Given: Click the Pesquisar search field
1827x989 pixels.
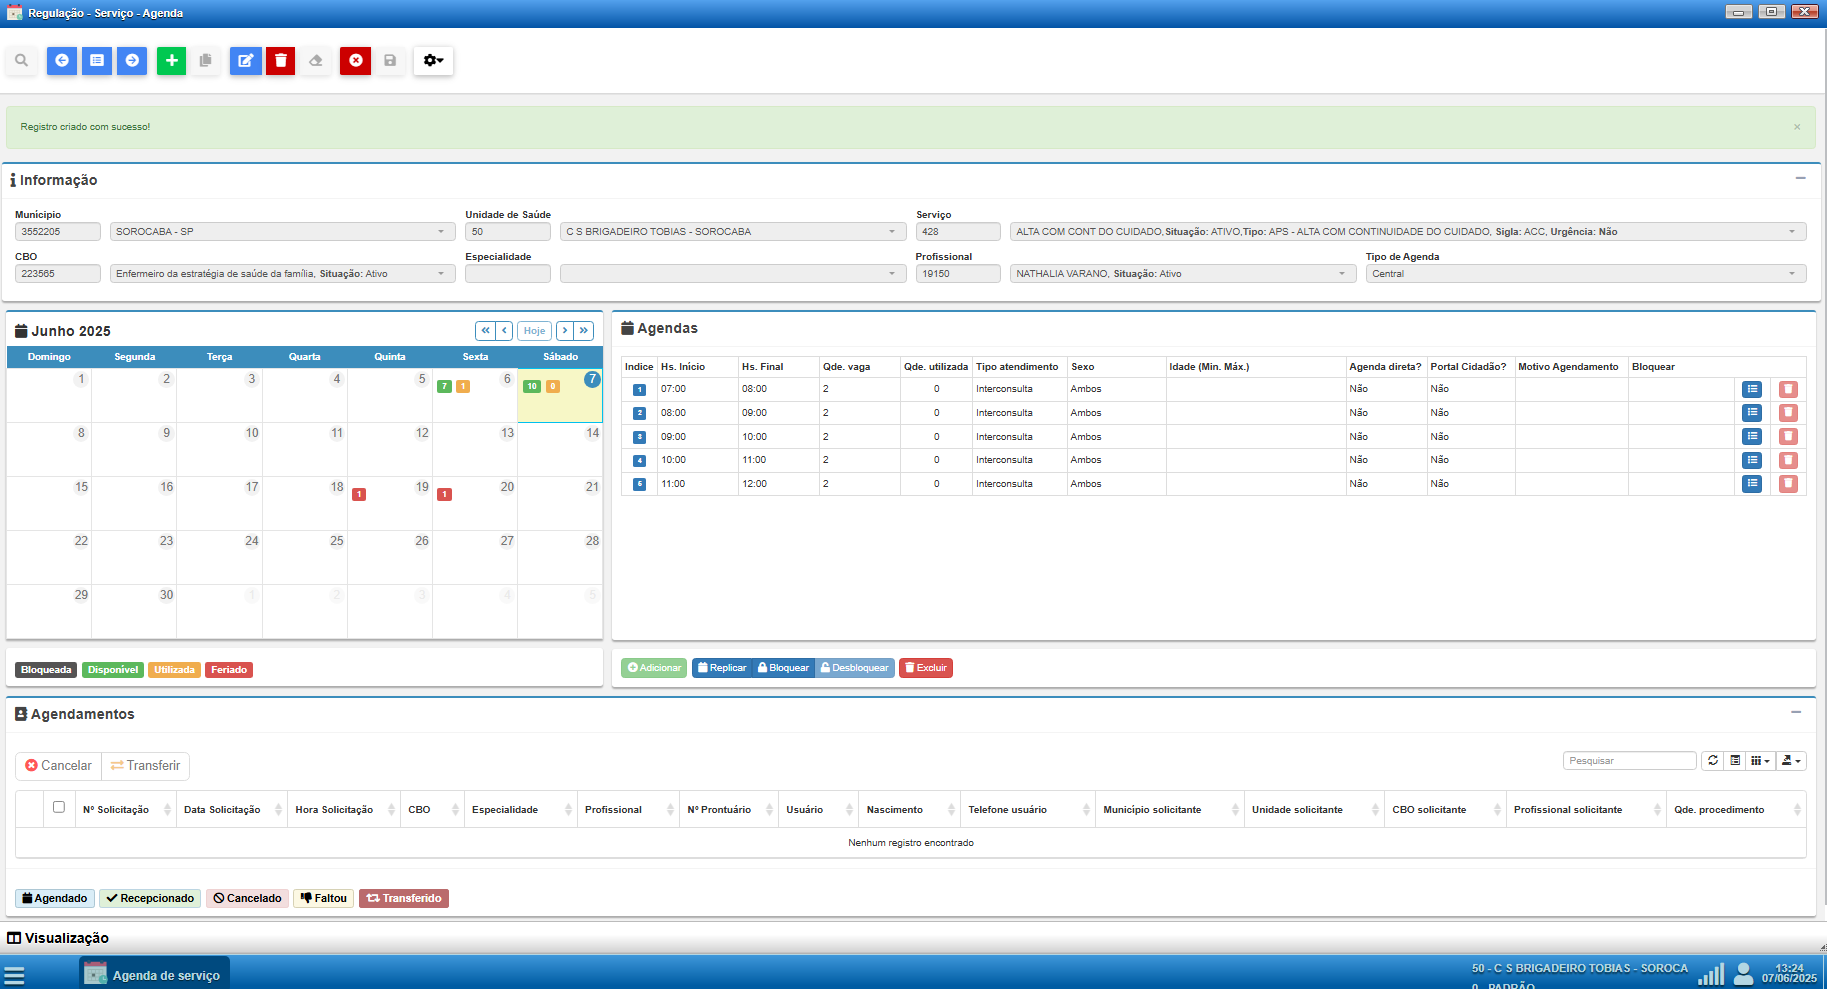Looking at the screenshot, I should 1629,761.
